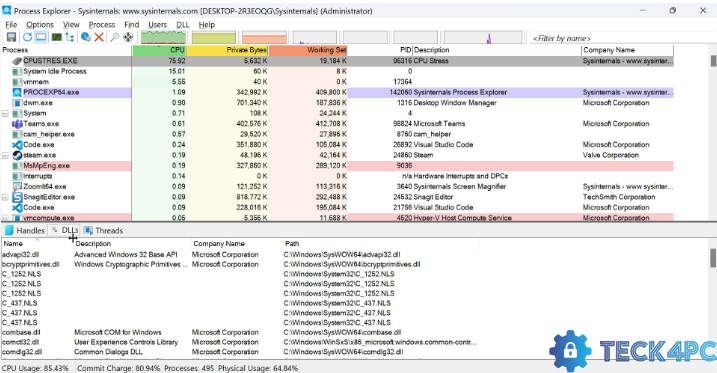717x373 pixels.
Task: Open the Users menu
Action: tap(158, 25)
